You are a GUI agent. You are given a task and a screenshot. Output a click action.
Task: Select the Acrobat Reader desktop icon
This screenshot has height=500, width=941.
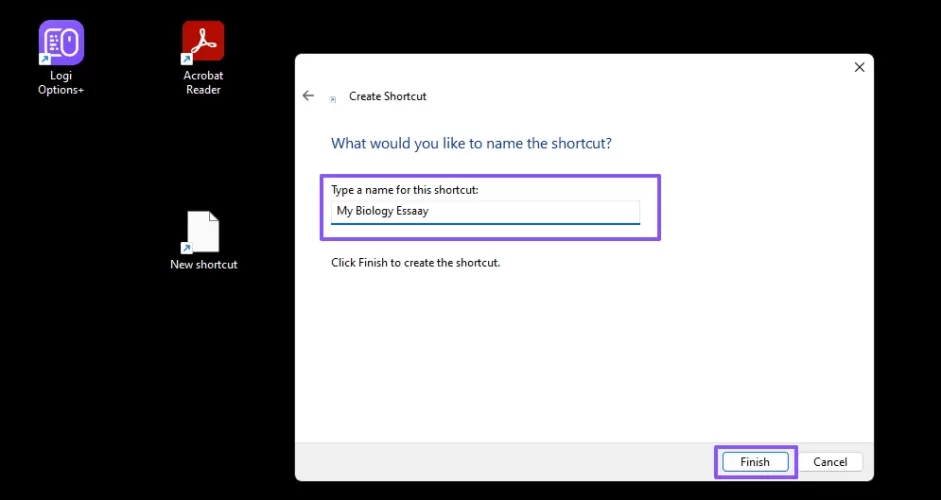(203, 42)
